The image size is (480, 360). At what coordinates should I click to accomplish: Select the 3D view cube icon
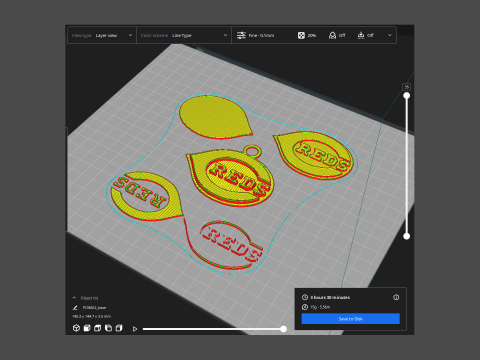pyautogui.click(x=76, y=328)
